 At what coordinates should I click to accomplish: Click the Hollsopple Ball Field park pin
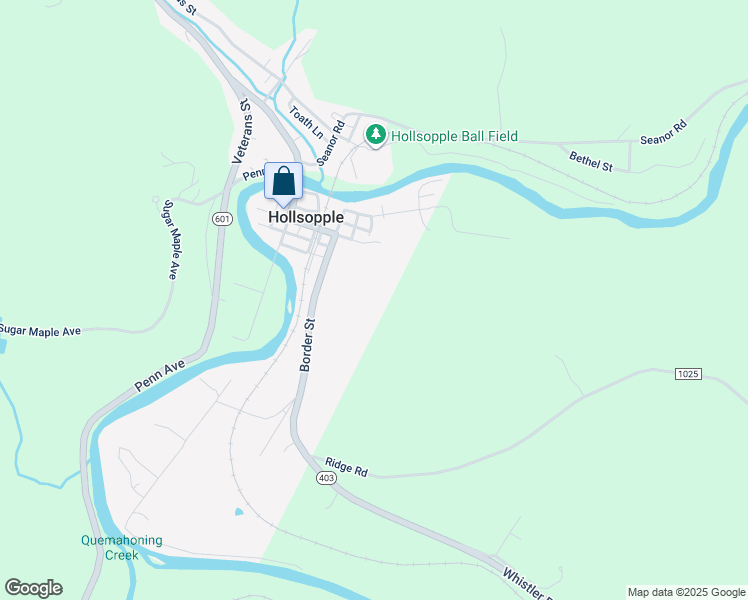[376, 135]
